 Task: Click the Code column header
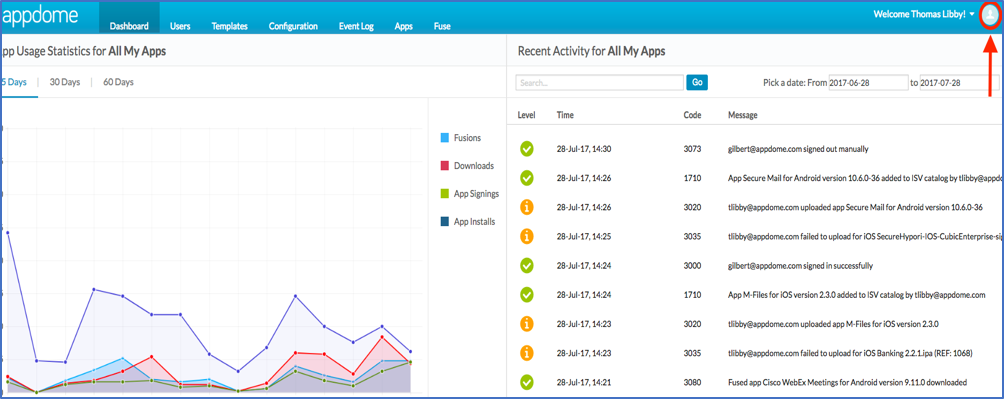coord(692,115)
